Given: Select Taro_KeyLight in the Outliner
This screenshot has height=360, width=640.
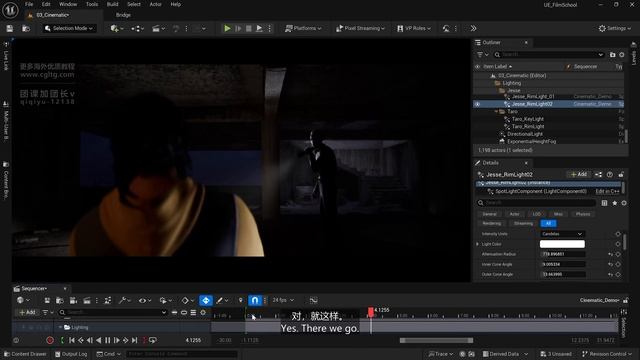Looking at the screenshot, I should pos(528,119).
